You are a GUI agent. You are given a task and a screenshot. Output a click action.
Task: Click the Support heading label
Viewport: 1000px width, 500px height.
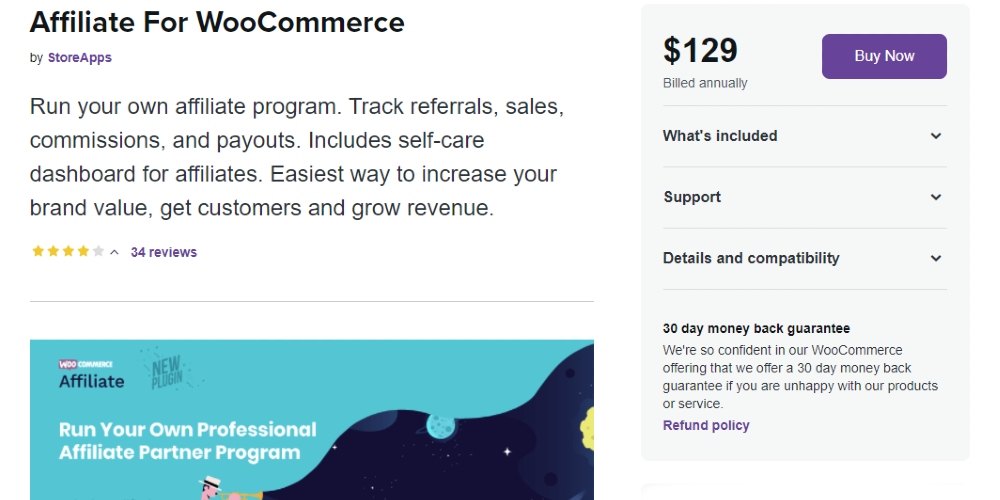point(692,197)
